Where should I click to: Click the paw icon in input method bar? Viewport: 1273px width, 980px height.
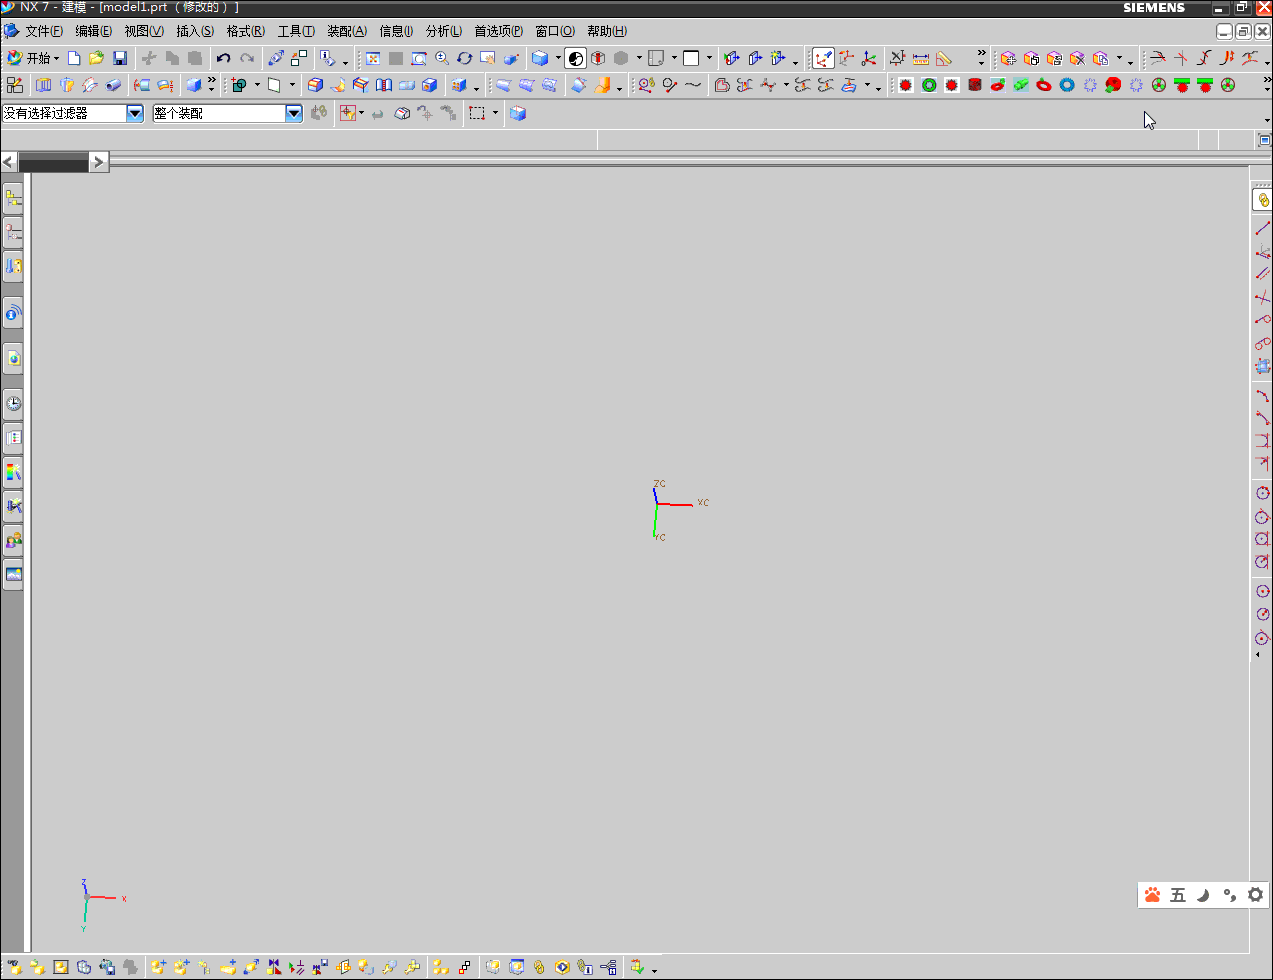pyautogui.click(x=1153, y=895)
